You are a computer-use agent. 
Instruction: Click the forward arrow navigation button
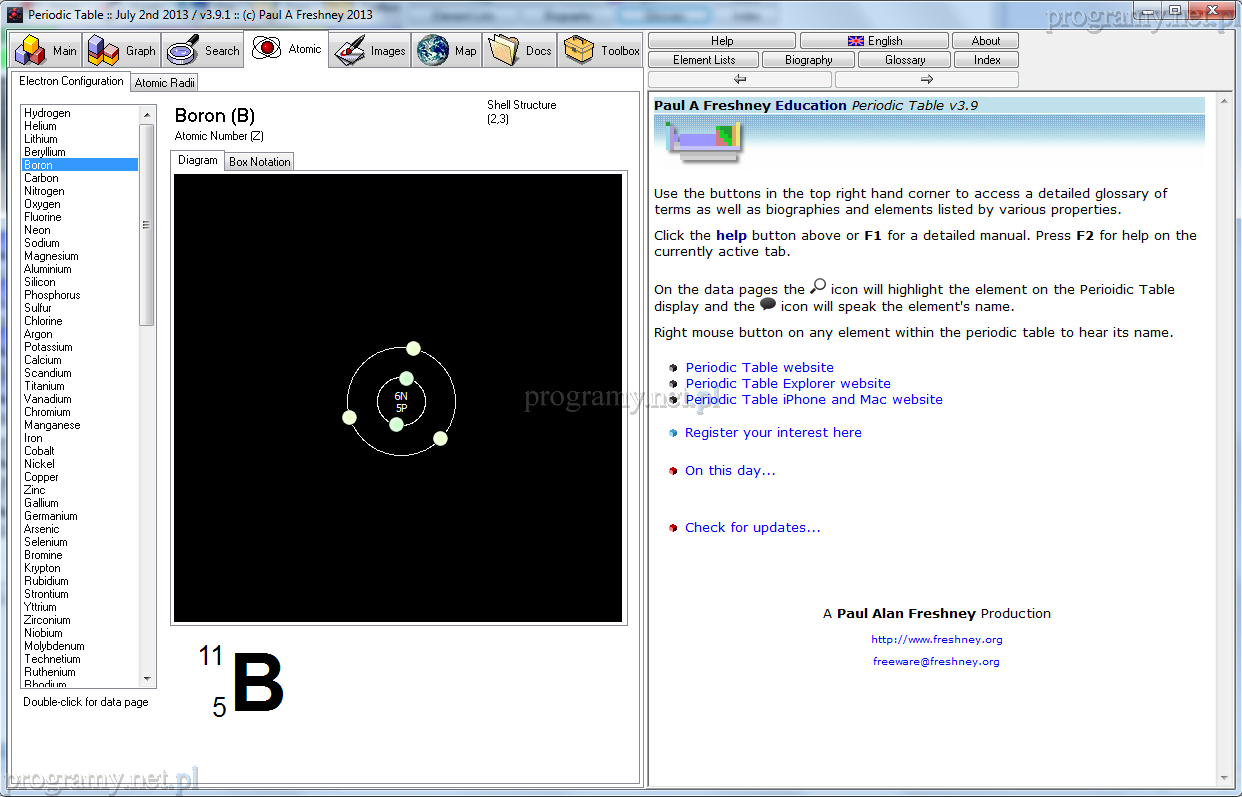[x=926, y=79]
